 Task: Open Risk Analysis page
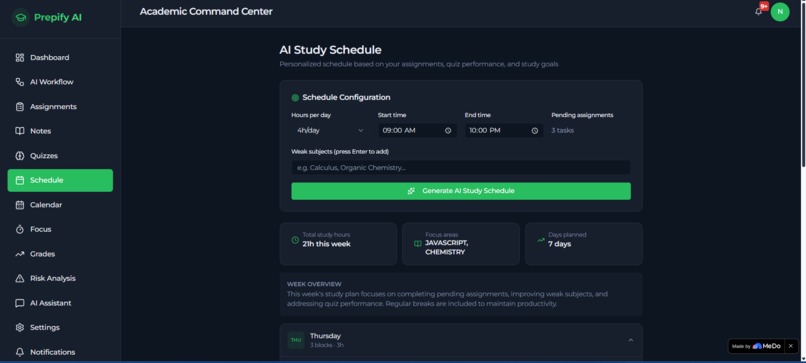[x=60, y=278]
